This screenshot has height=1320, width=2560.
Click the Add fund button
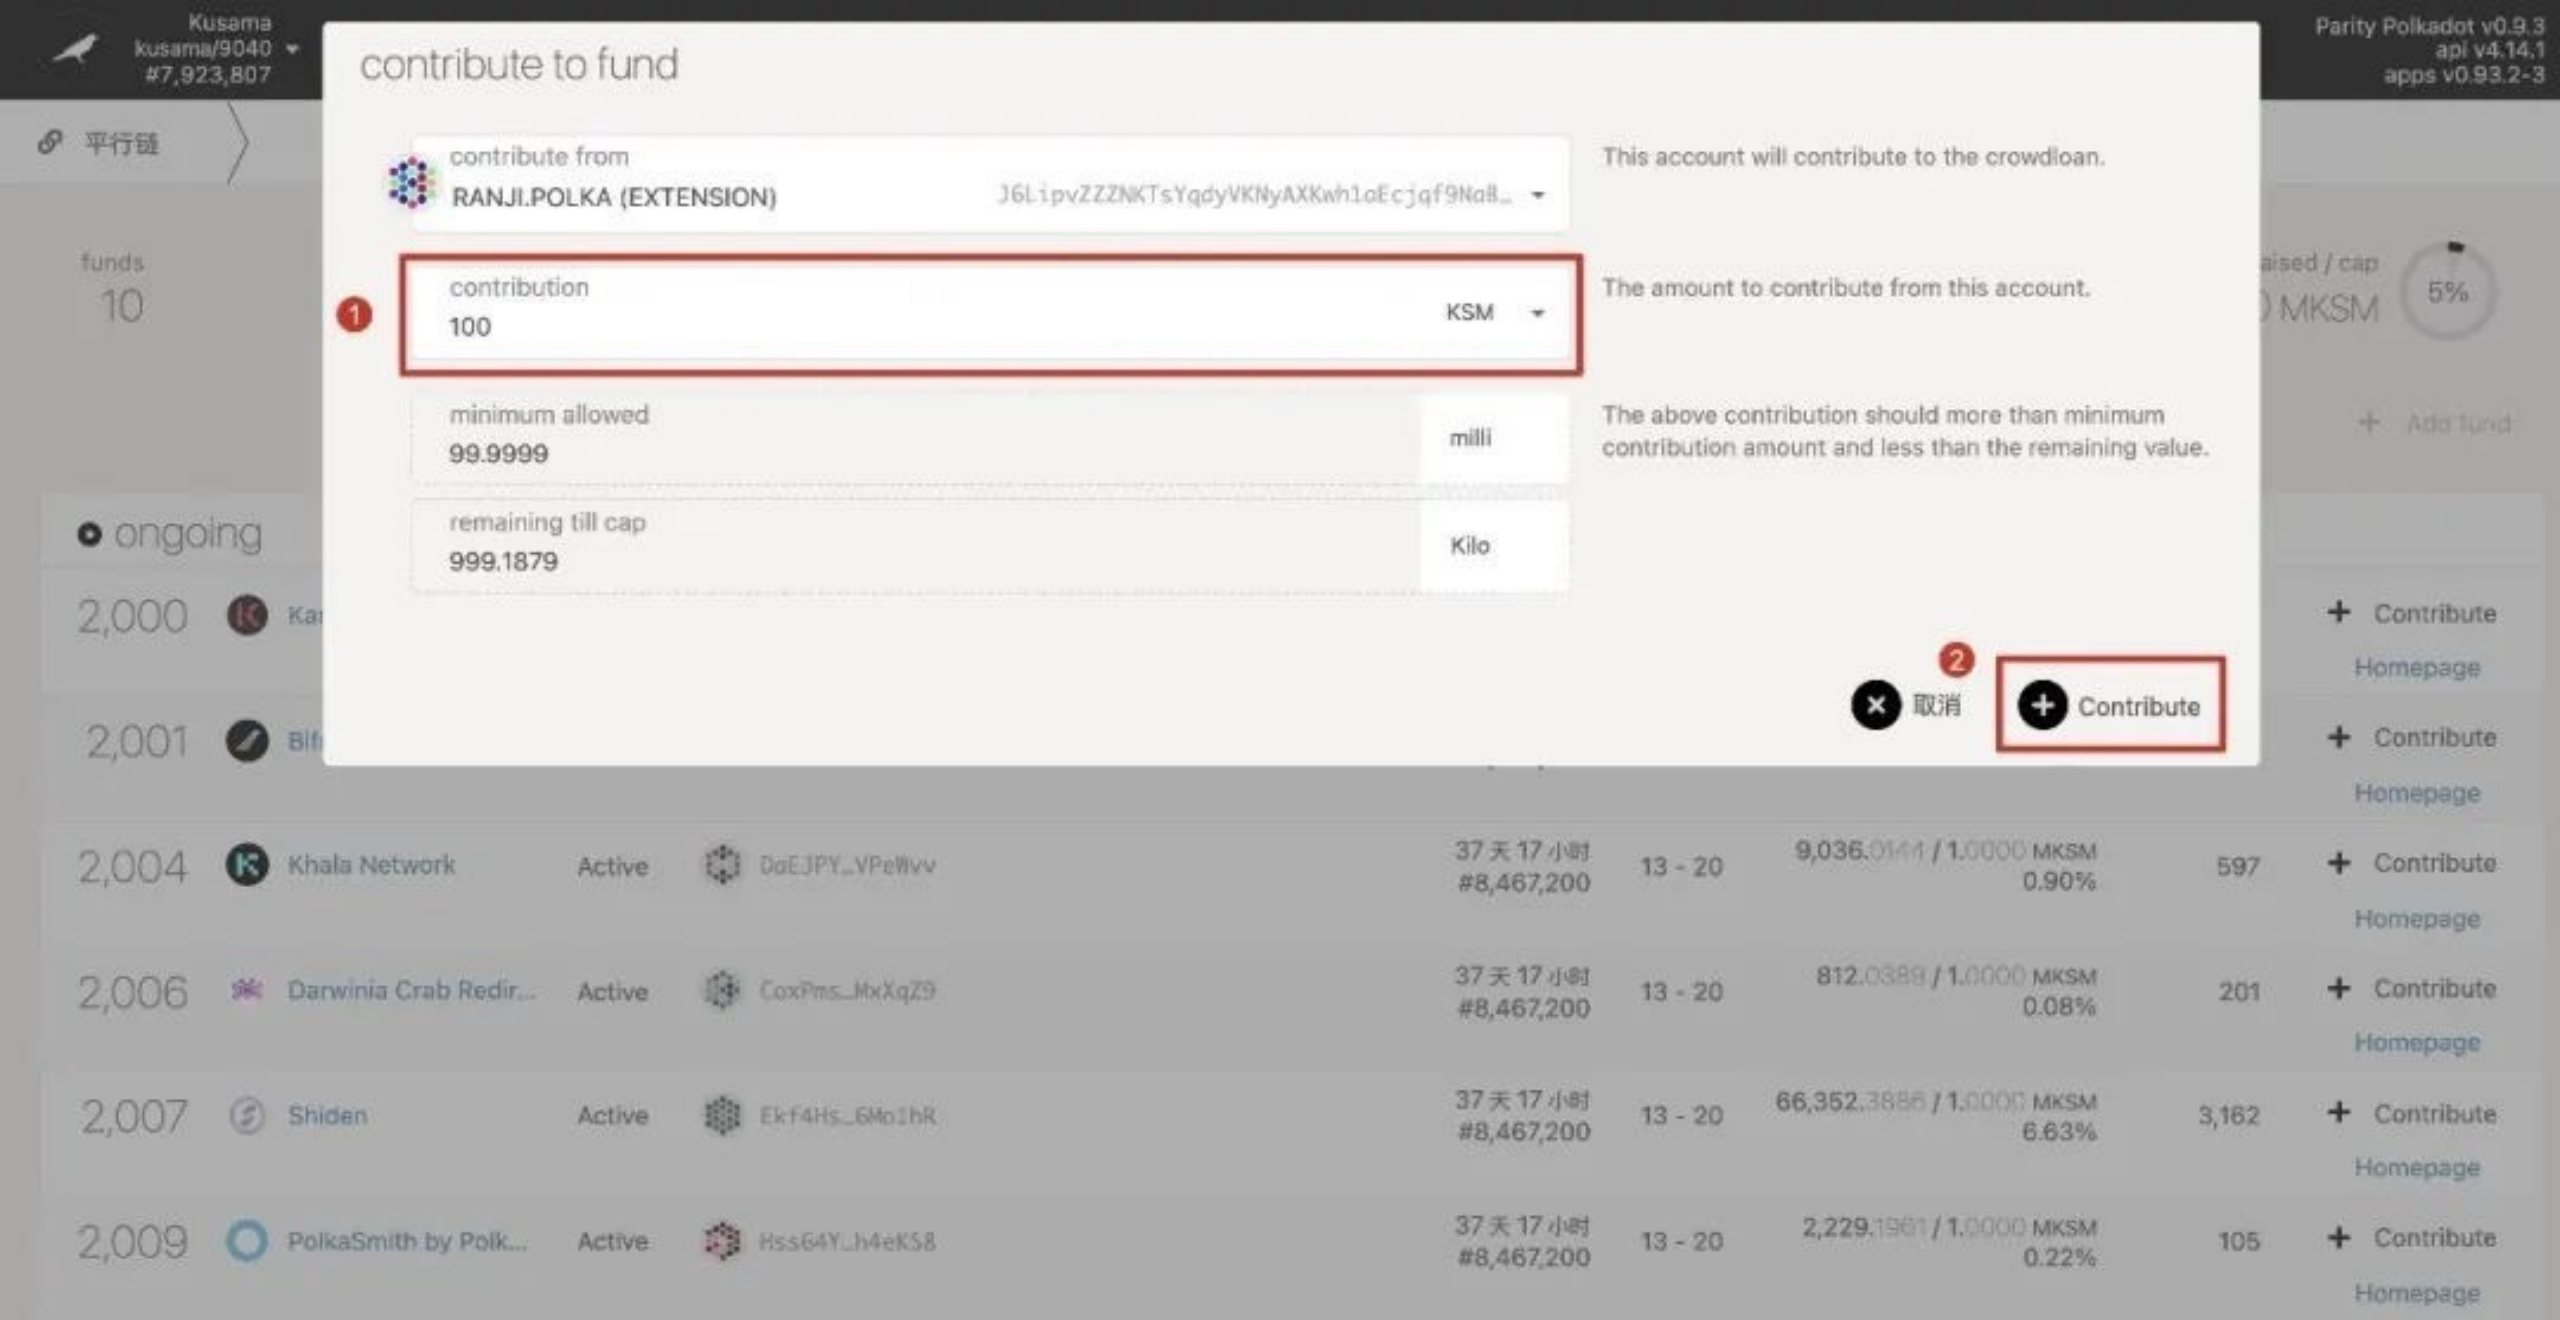(2434, 423)
